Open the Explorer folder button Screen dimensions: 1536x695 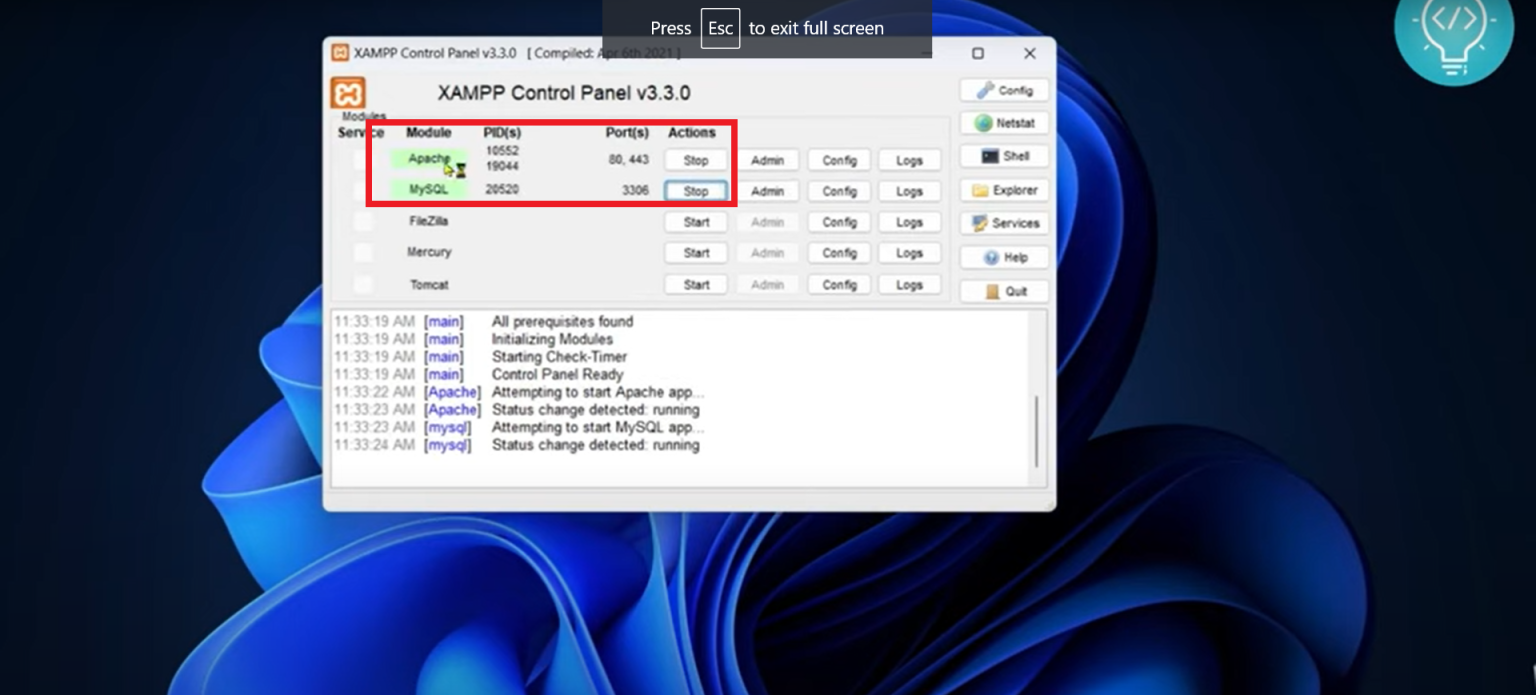click(x=1004, y=190)
